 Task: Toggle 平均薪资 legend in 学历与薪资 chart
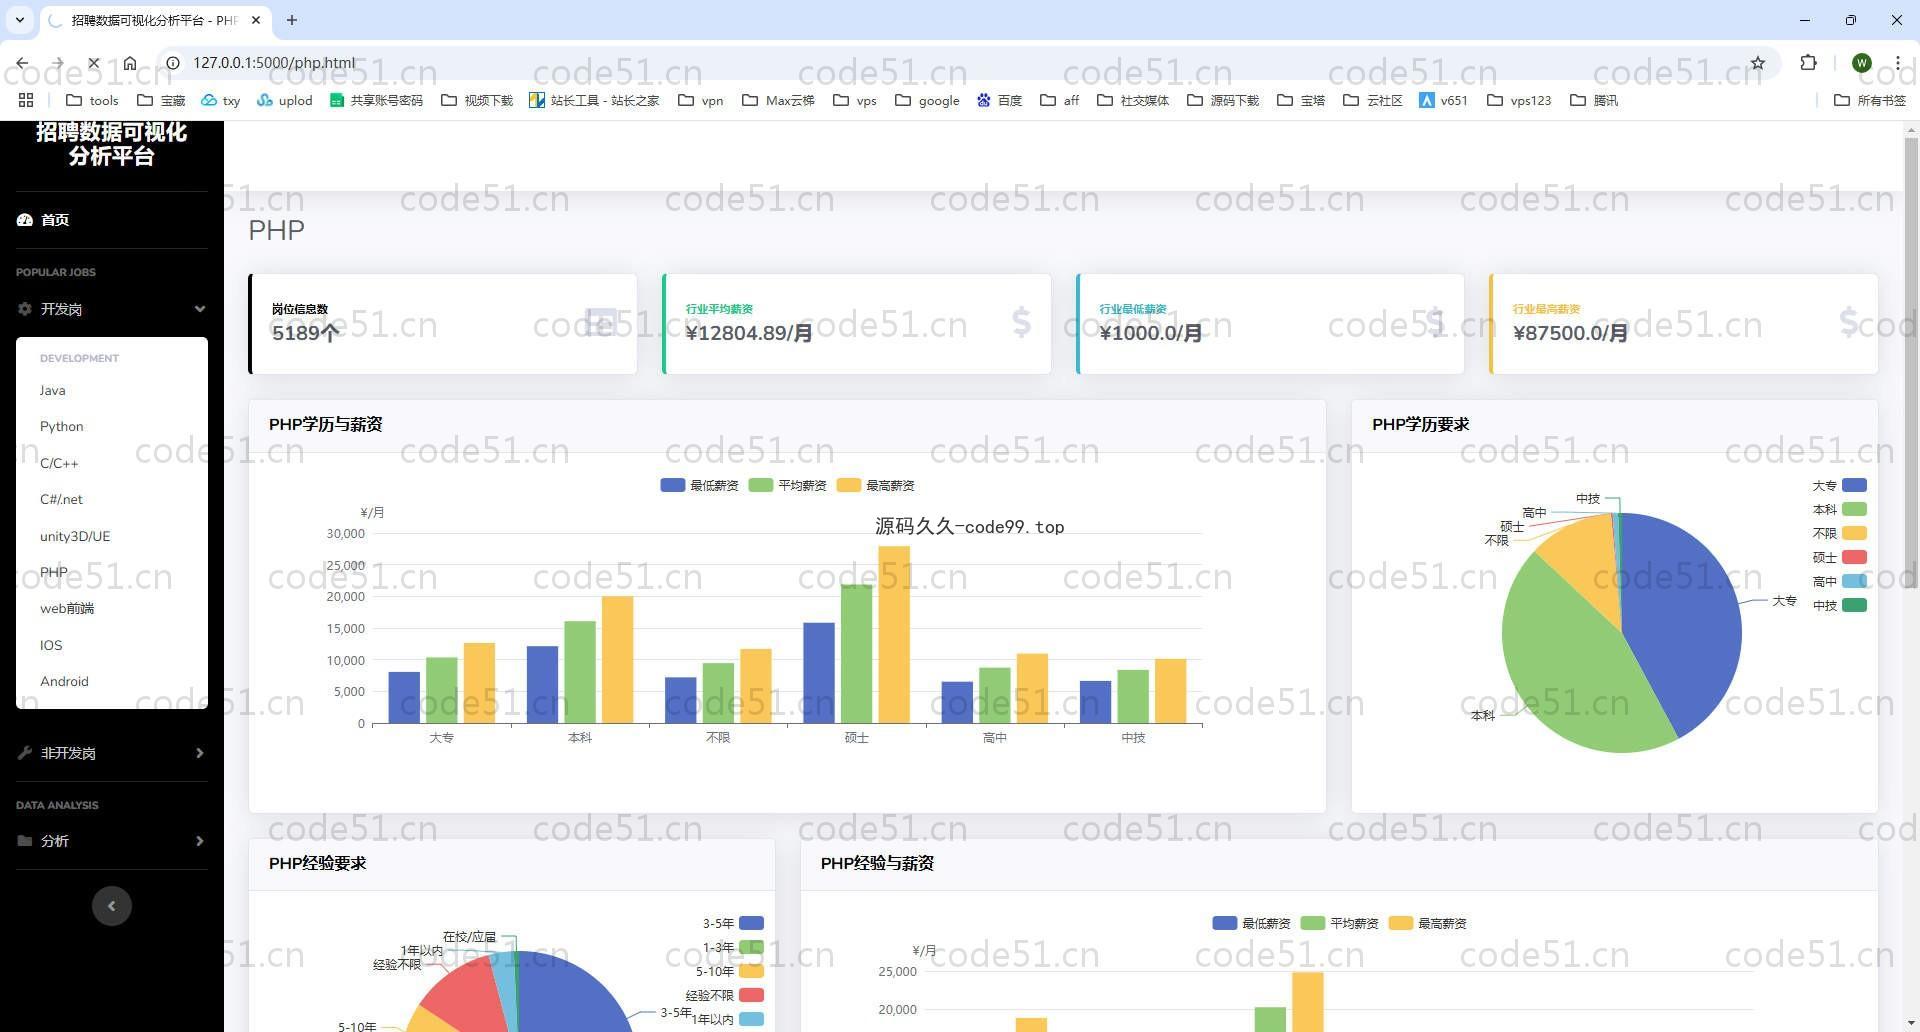[787, 485]
